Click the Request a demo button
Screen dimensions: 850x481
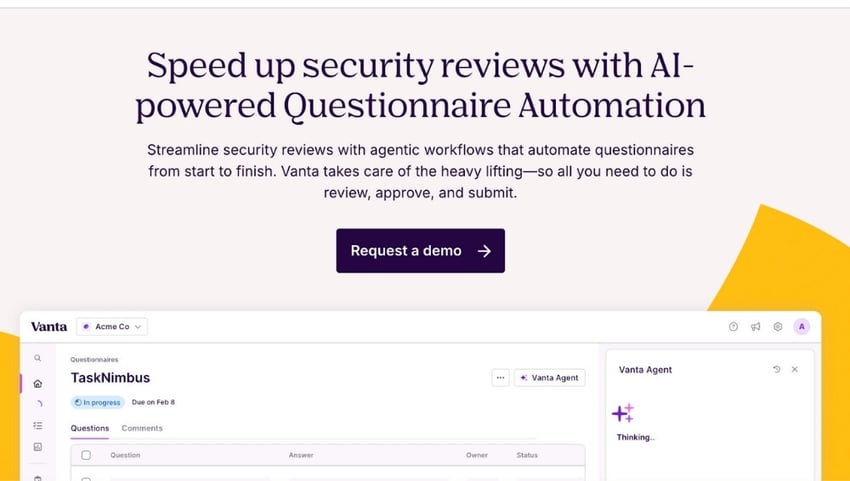pyautogui.click(x=420, y=251)
